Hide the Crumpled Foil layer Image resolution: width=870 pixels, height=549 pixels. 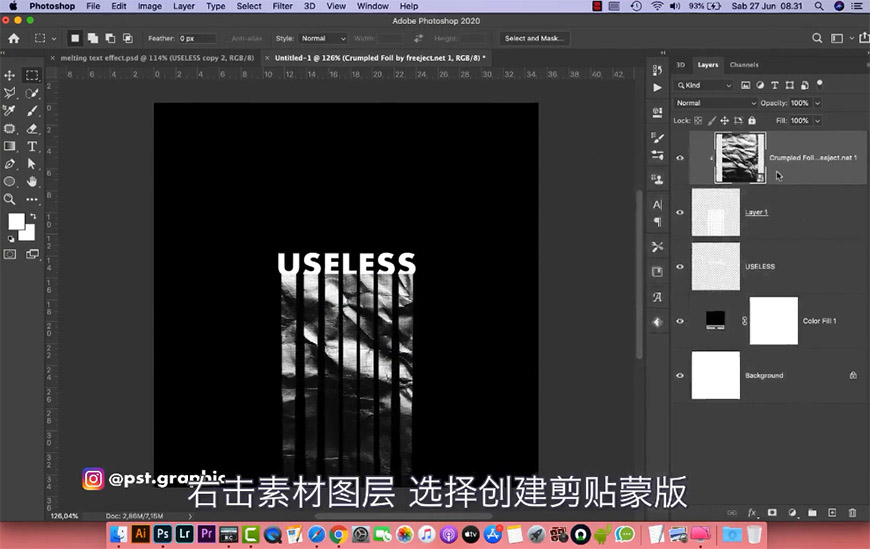click(x=680, y=158)
